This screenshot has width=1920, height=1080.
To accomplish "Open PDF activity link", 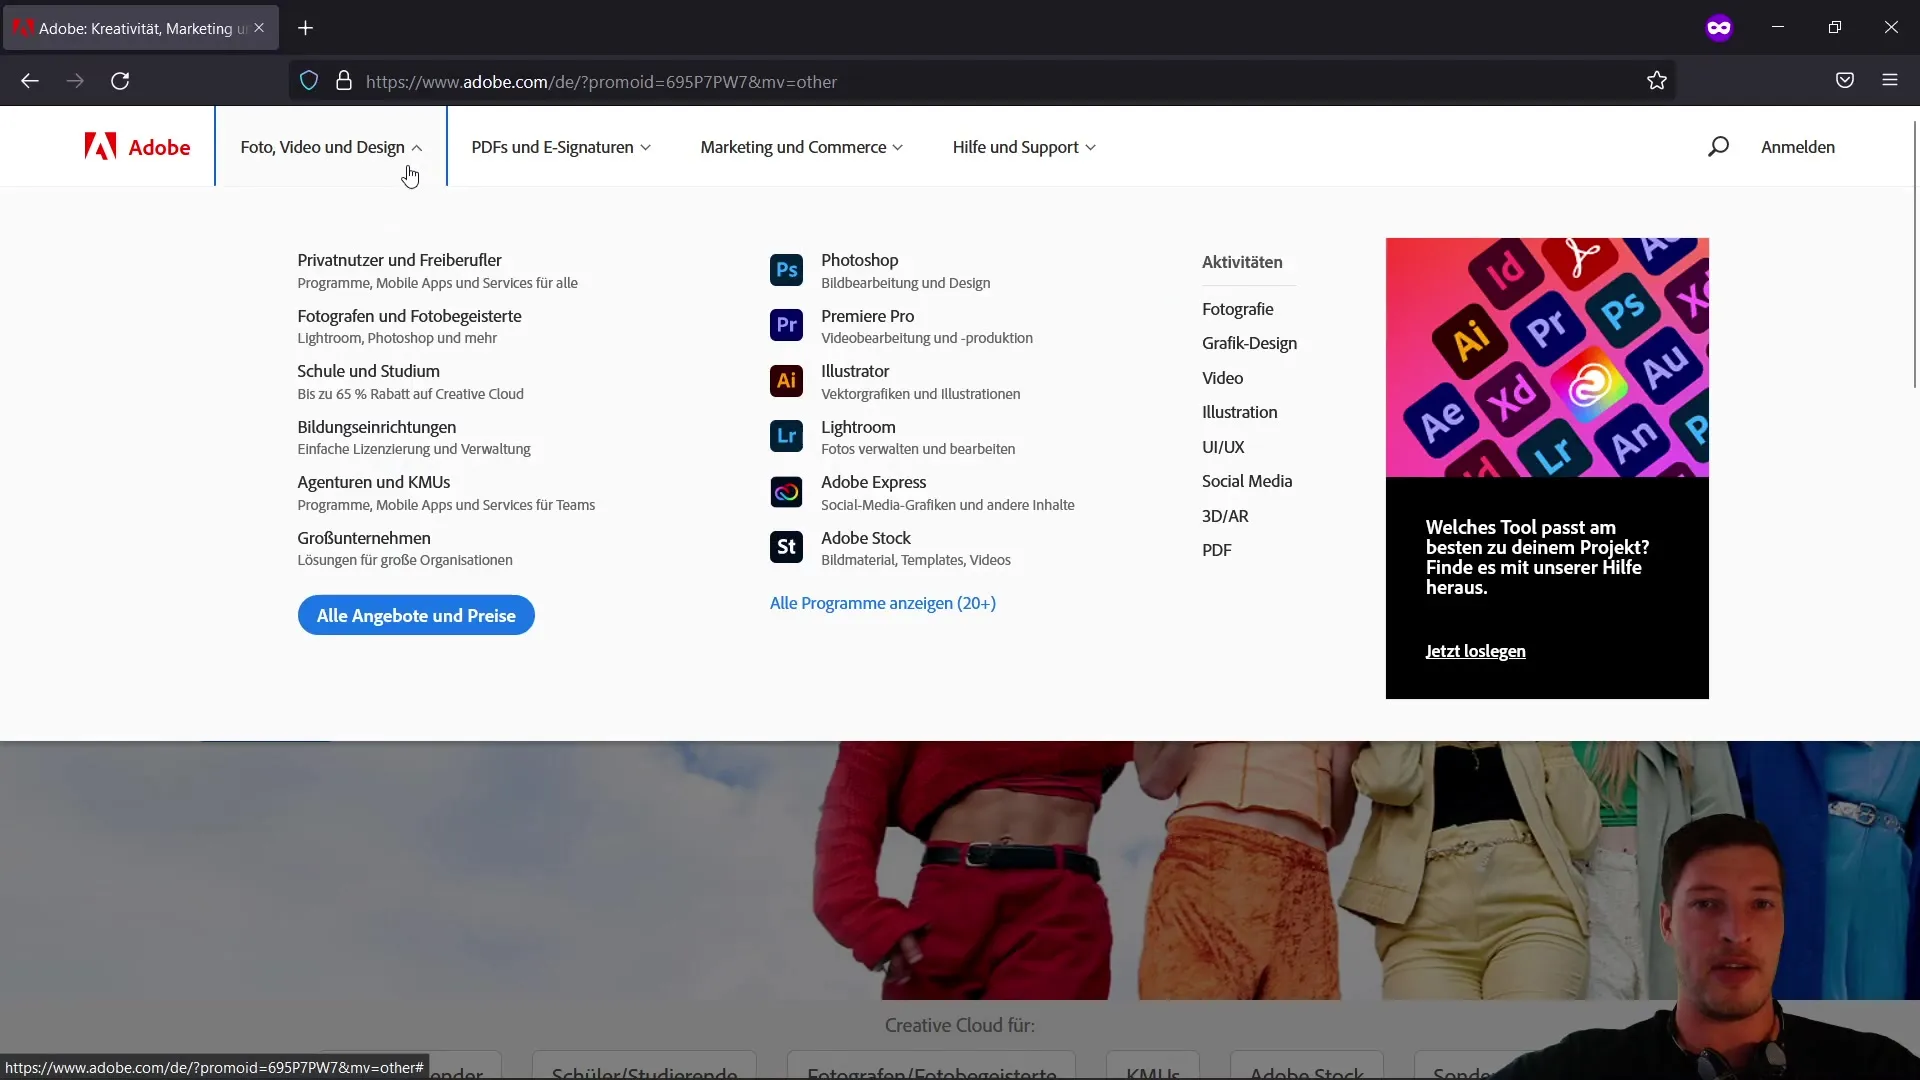I will (x=1216, y=550).
